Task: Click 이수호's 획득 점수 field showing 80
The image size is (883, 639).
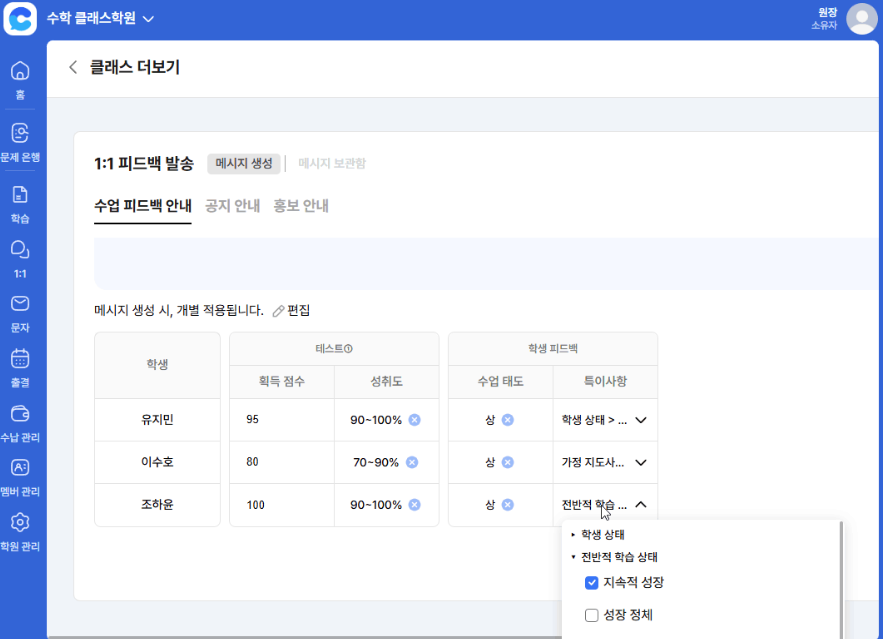Action: [282, 462]
